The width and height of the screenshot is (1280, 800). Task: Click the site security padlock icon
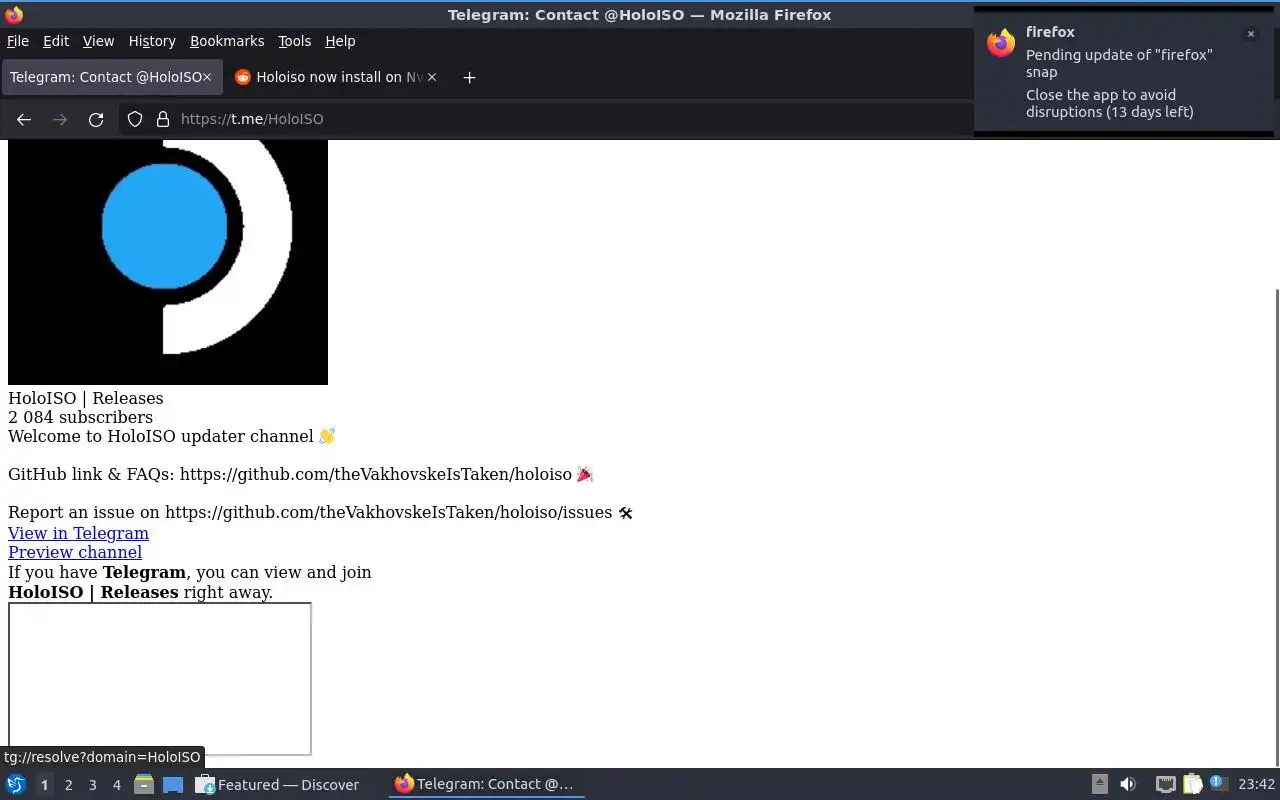[163, 119]
